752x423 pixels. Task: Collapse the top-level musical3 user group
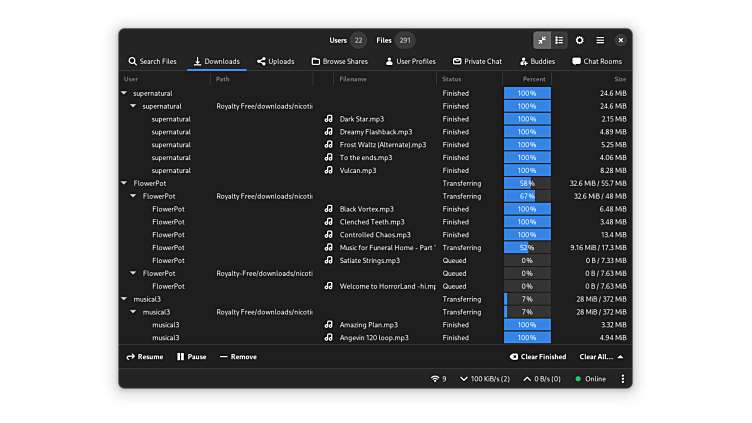point(124,299)
